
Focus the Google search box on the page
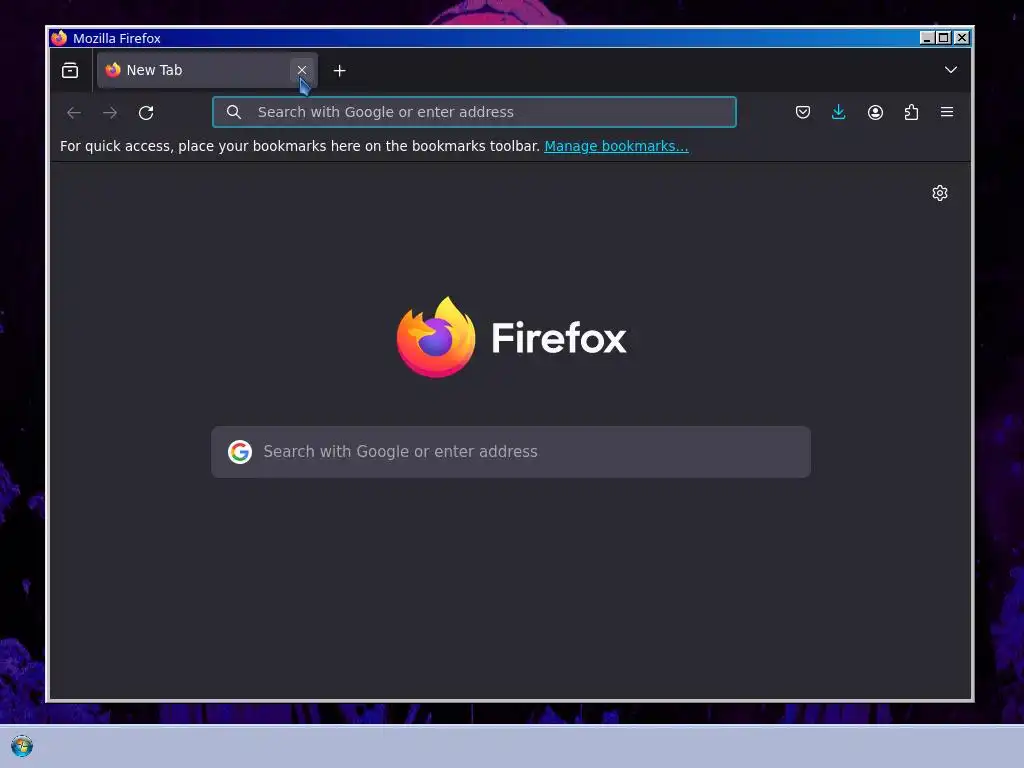(511, 452)
